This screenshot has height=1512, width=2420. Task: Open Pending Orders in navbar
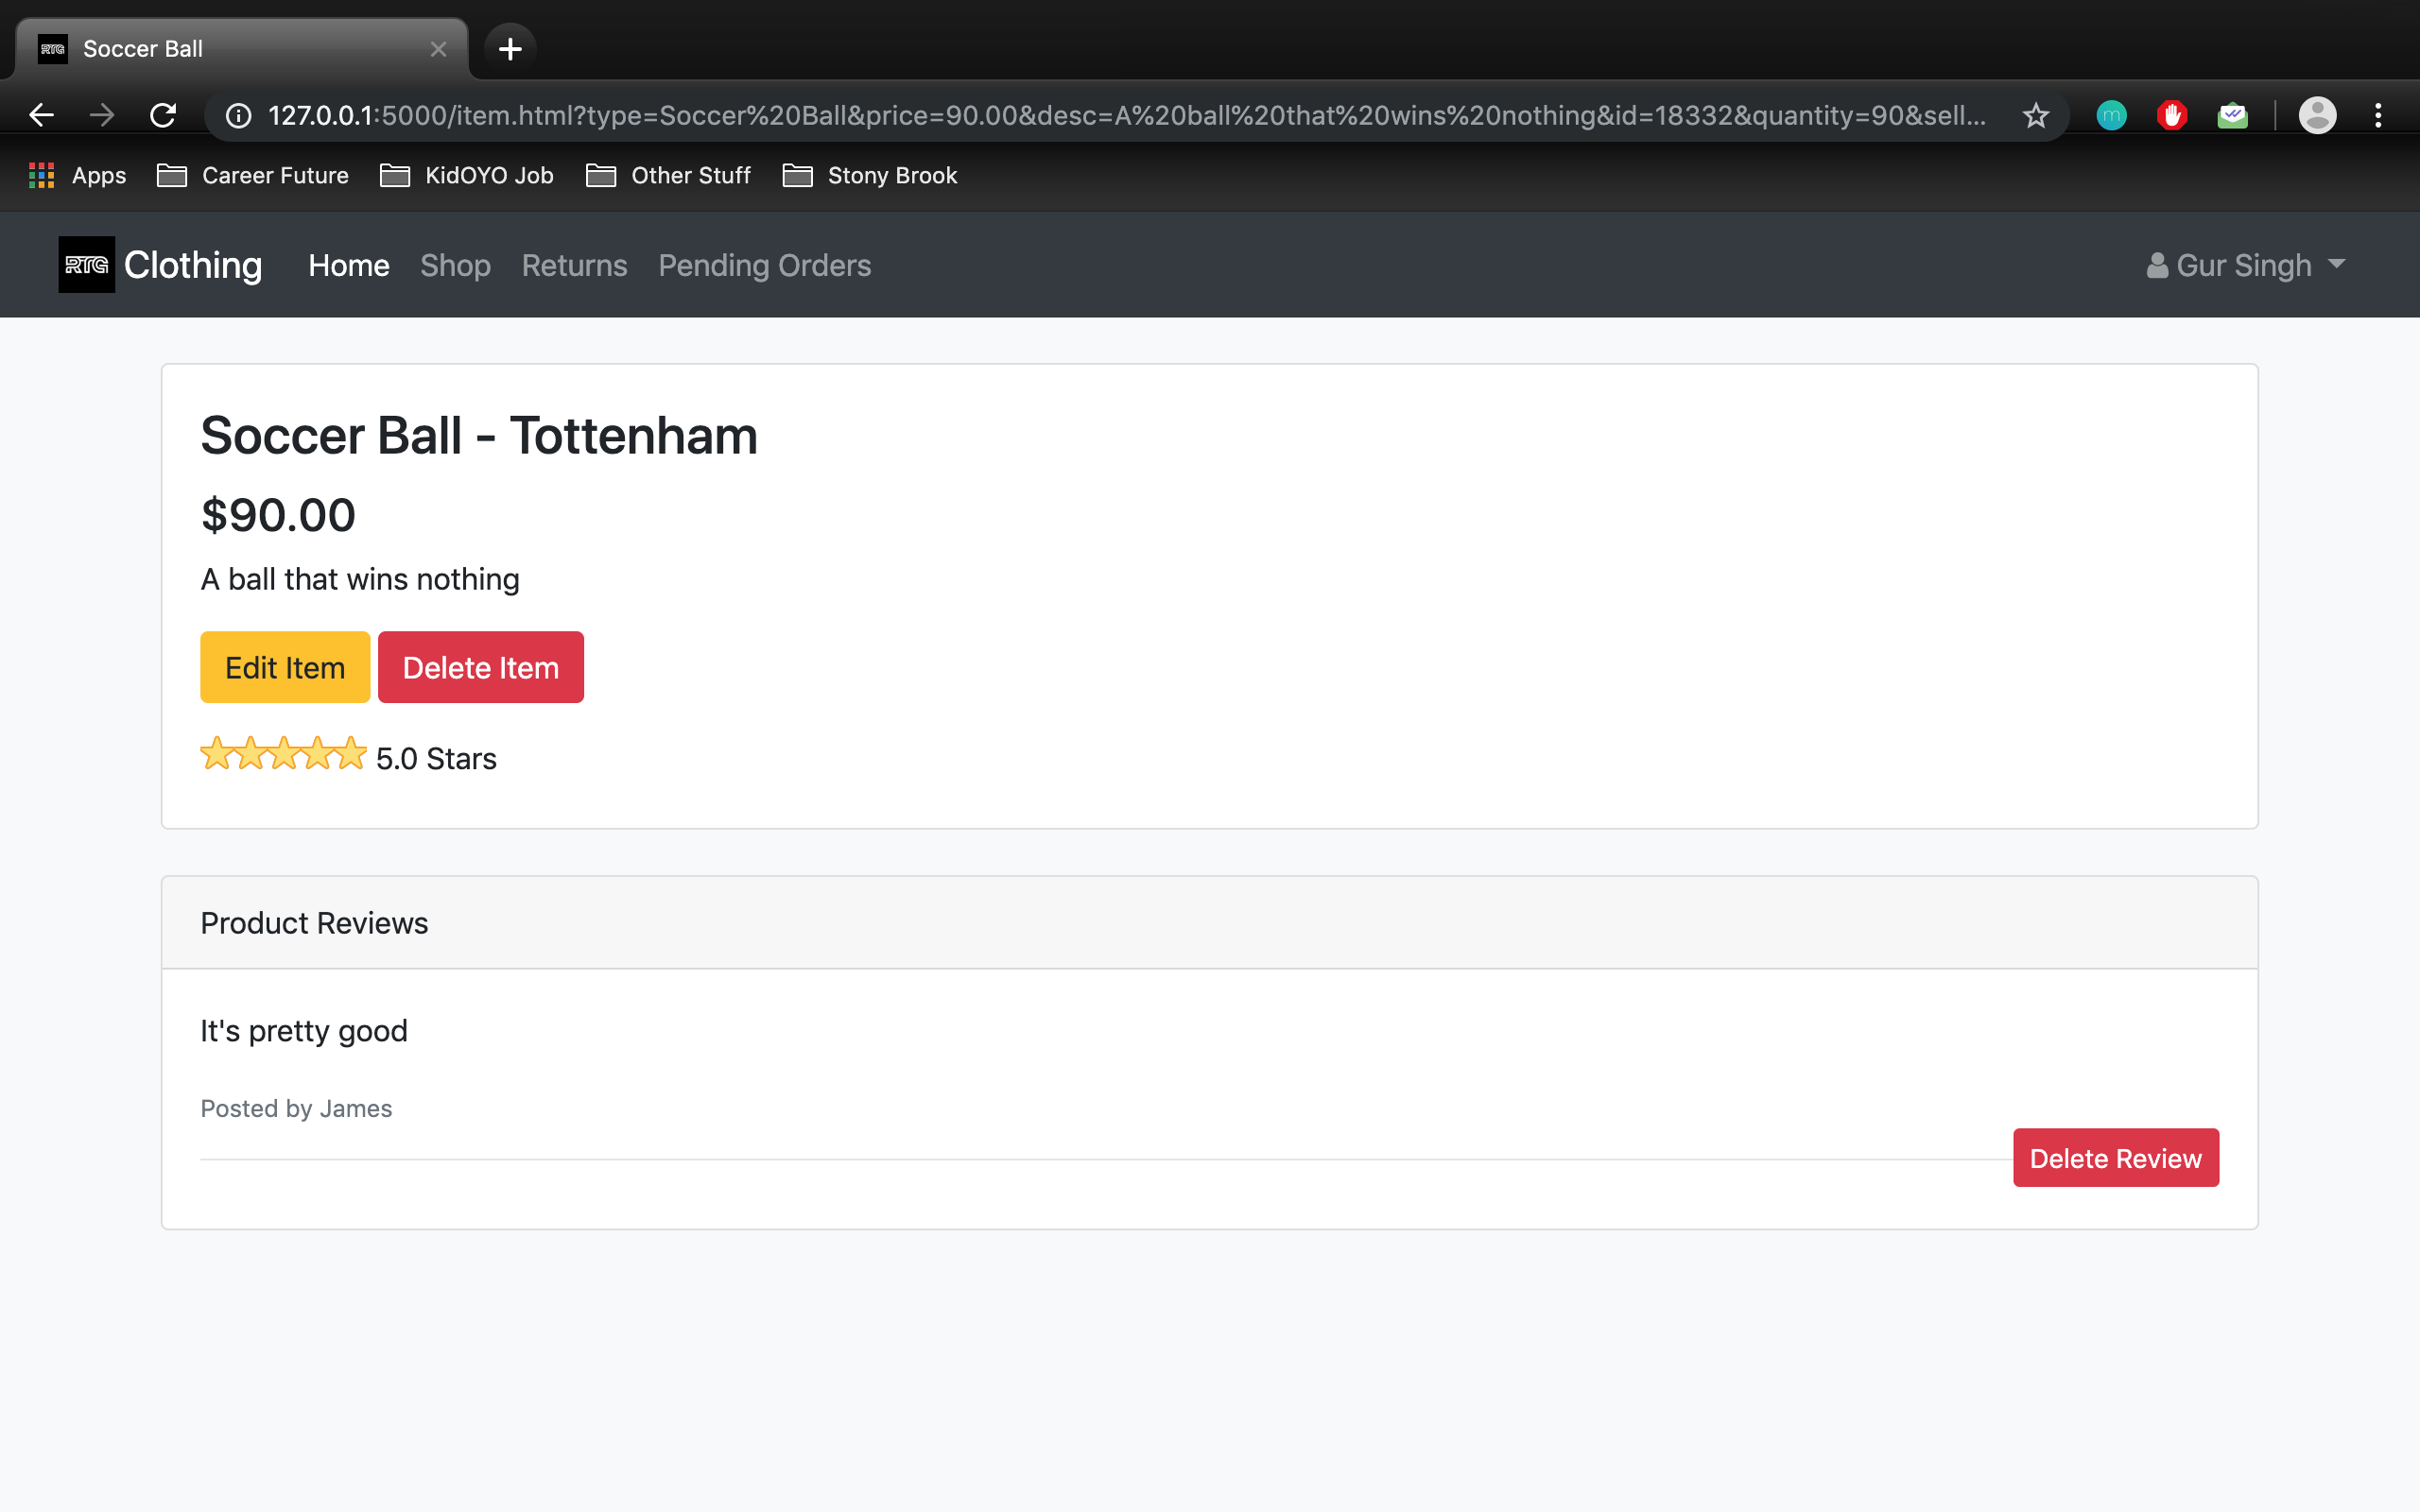click(764, 265)
